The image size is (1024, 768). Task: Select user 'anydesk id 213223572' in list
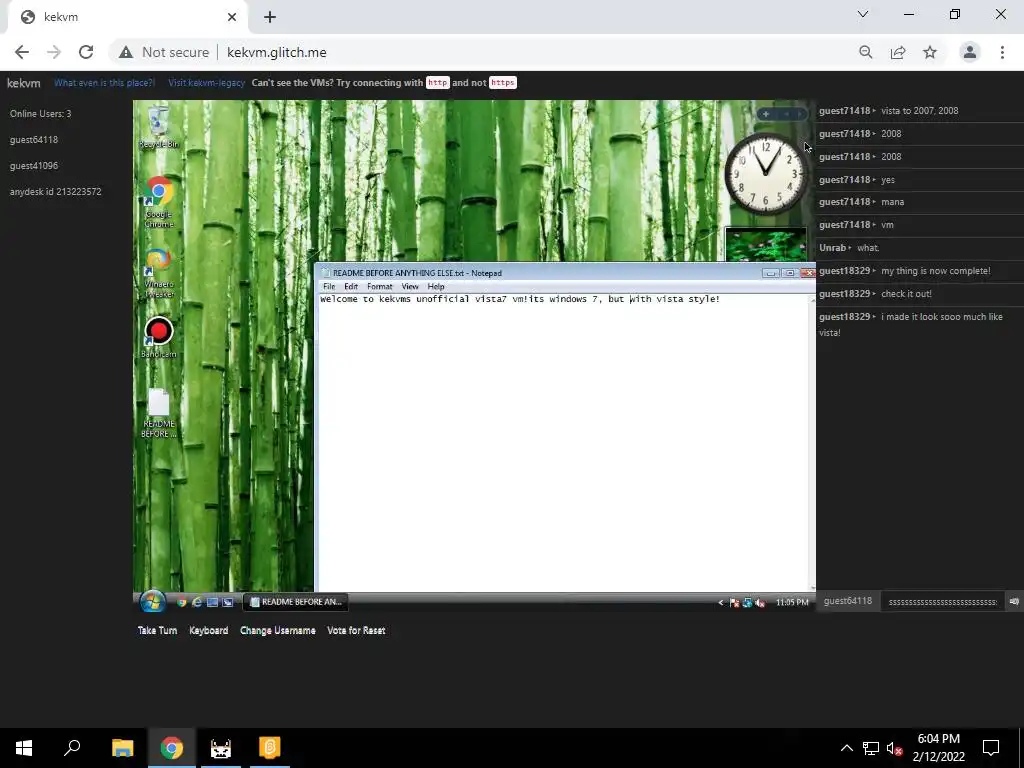pyautogui.click(x=56, y=192)
